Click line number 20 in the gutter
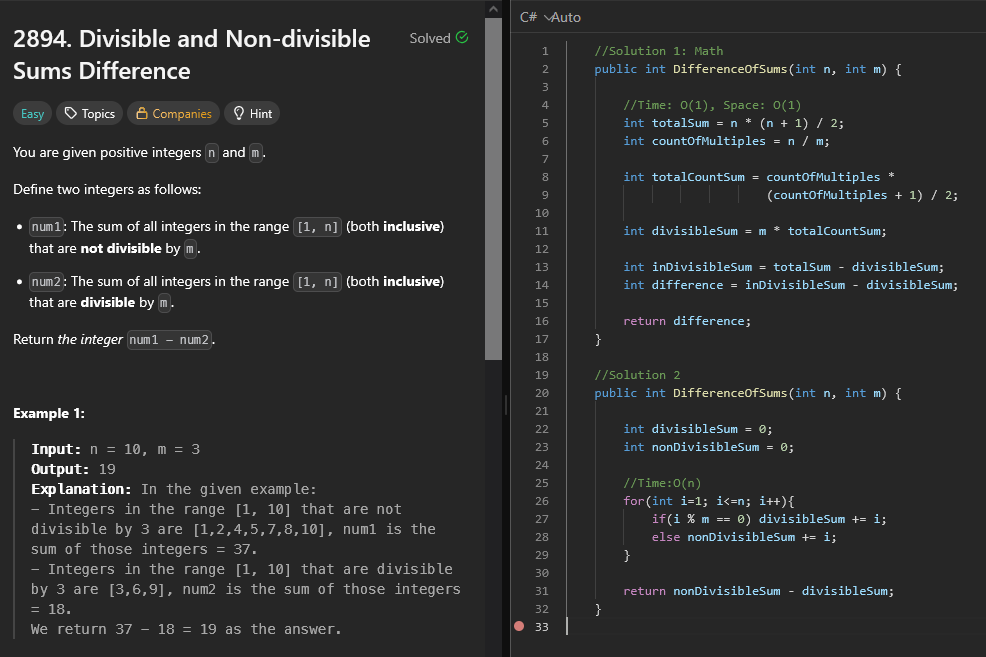This screenshot has height=657, width=986. [x=541, y=393]
